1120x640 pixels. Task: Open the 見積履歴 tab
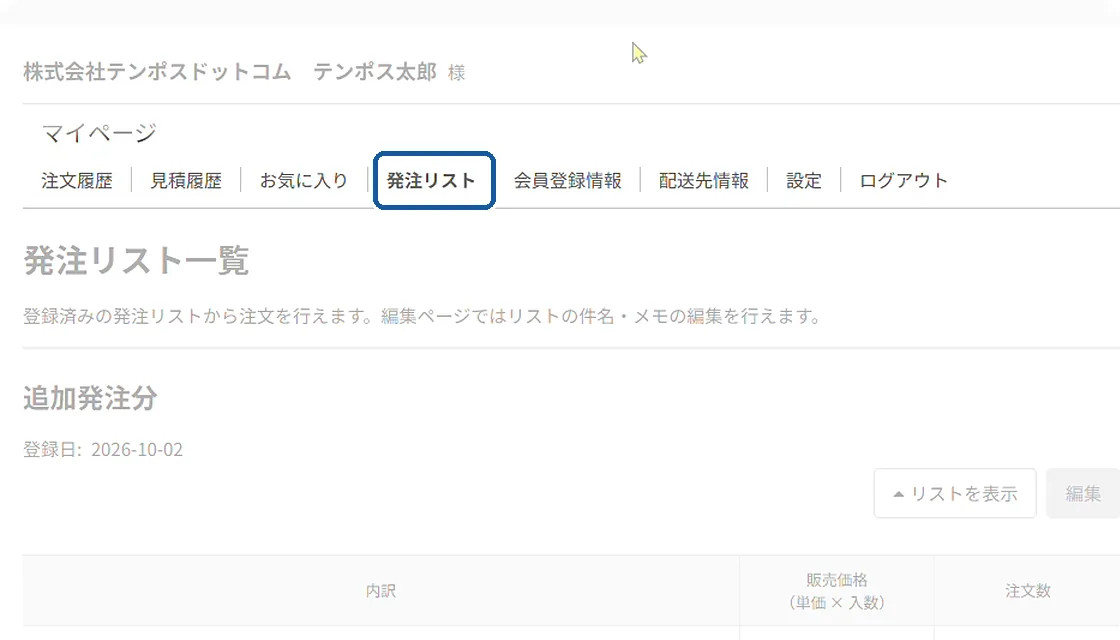point(186,181)
